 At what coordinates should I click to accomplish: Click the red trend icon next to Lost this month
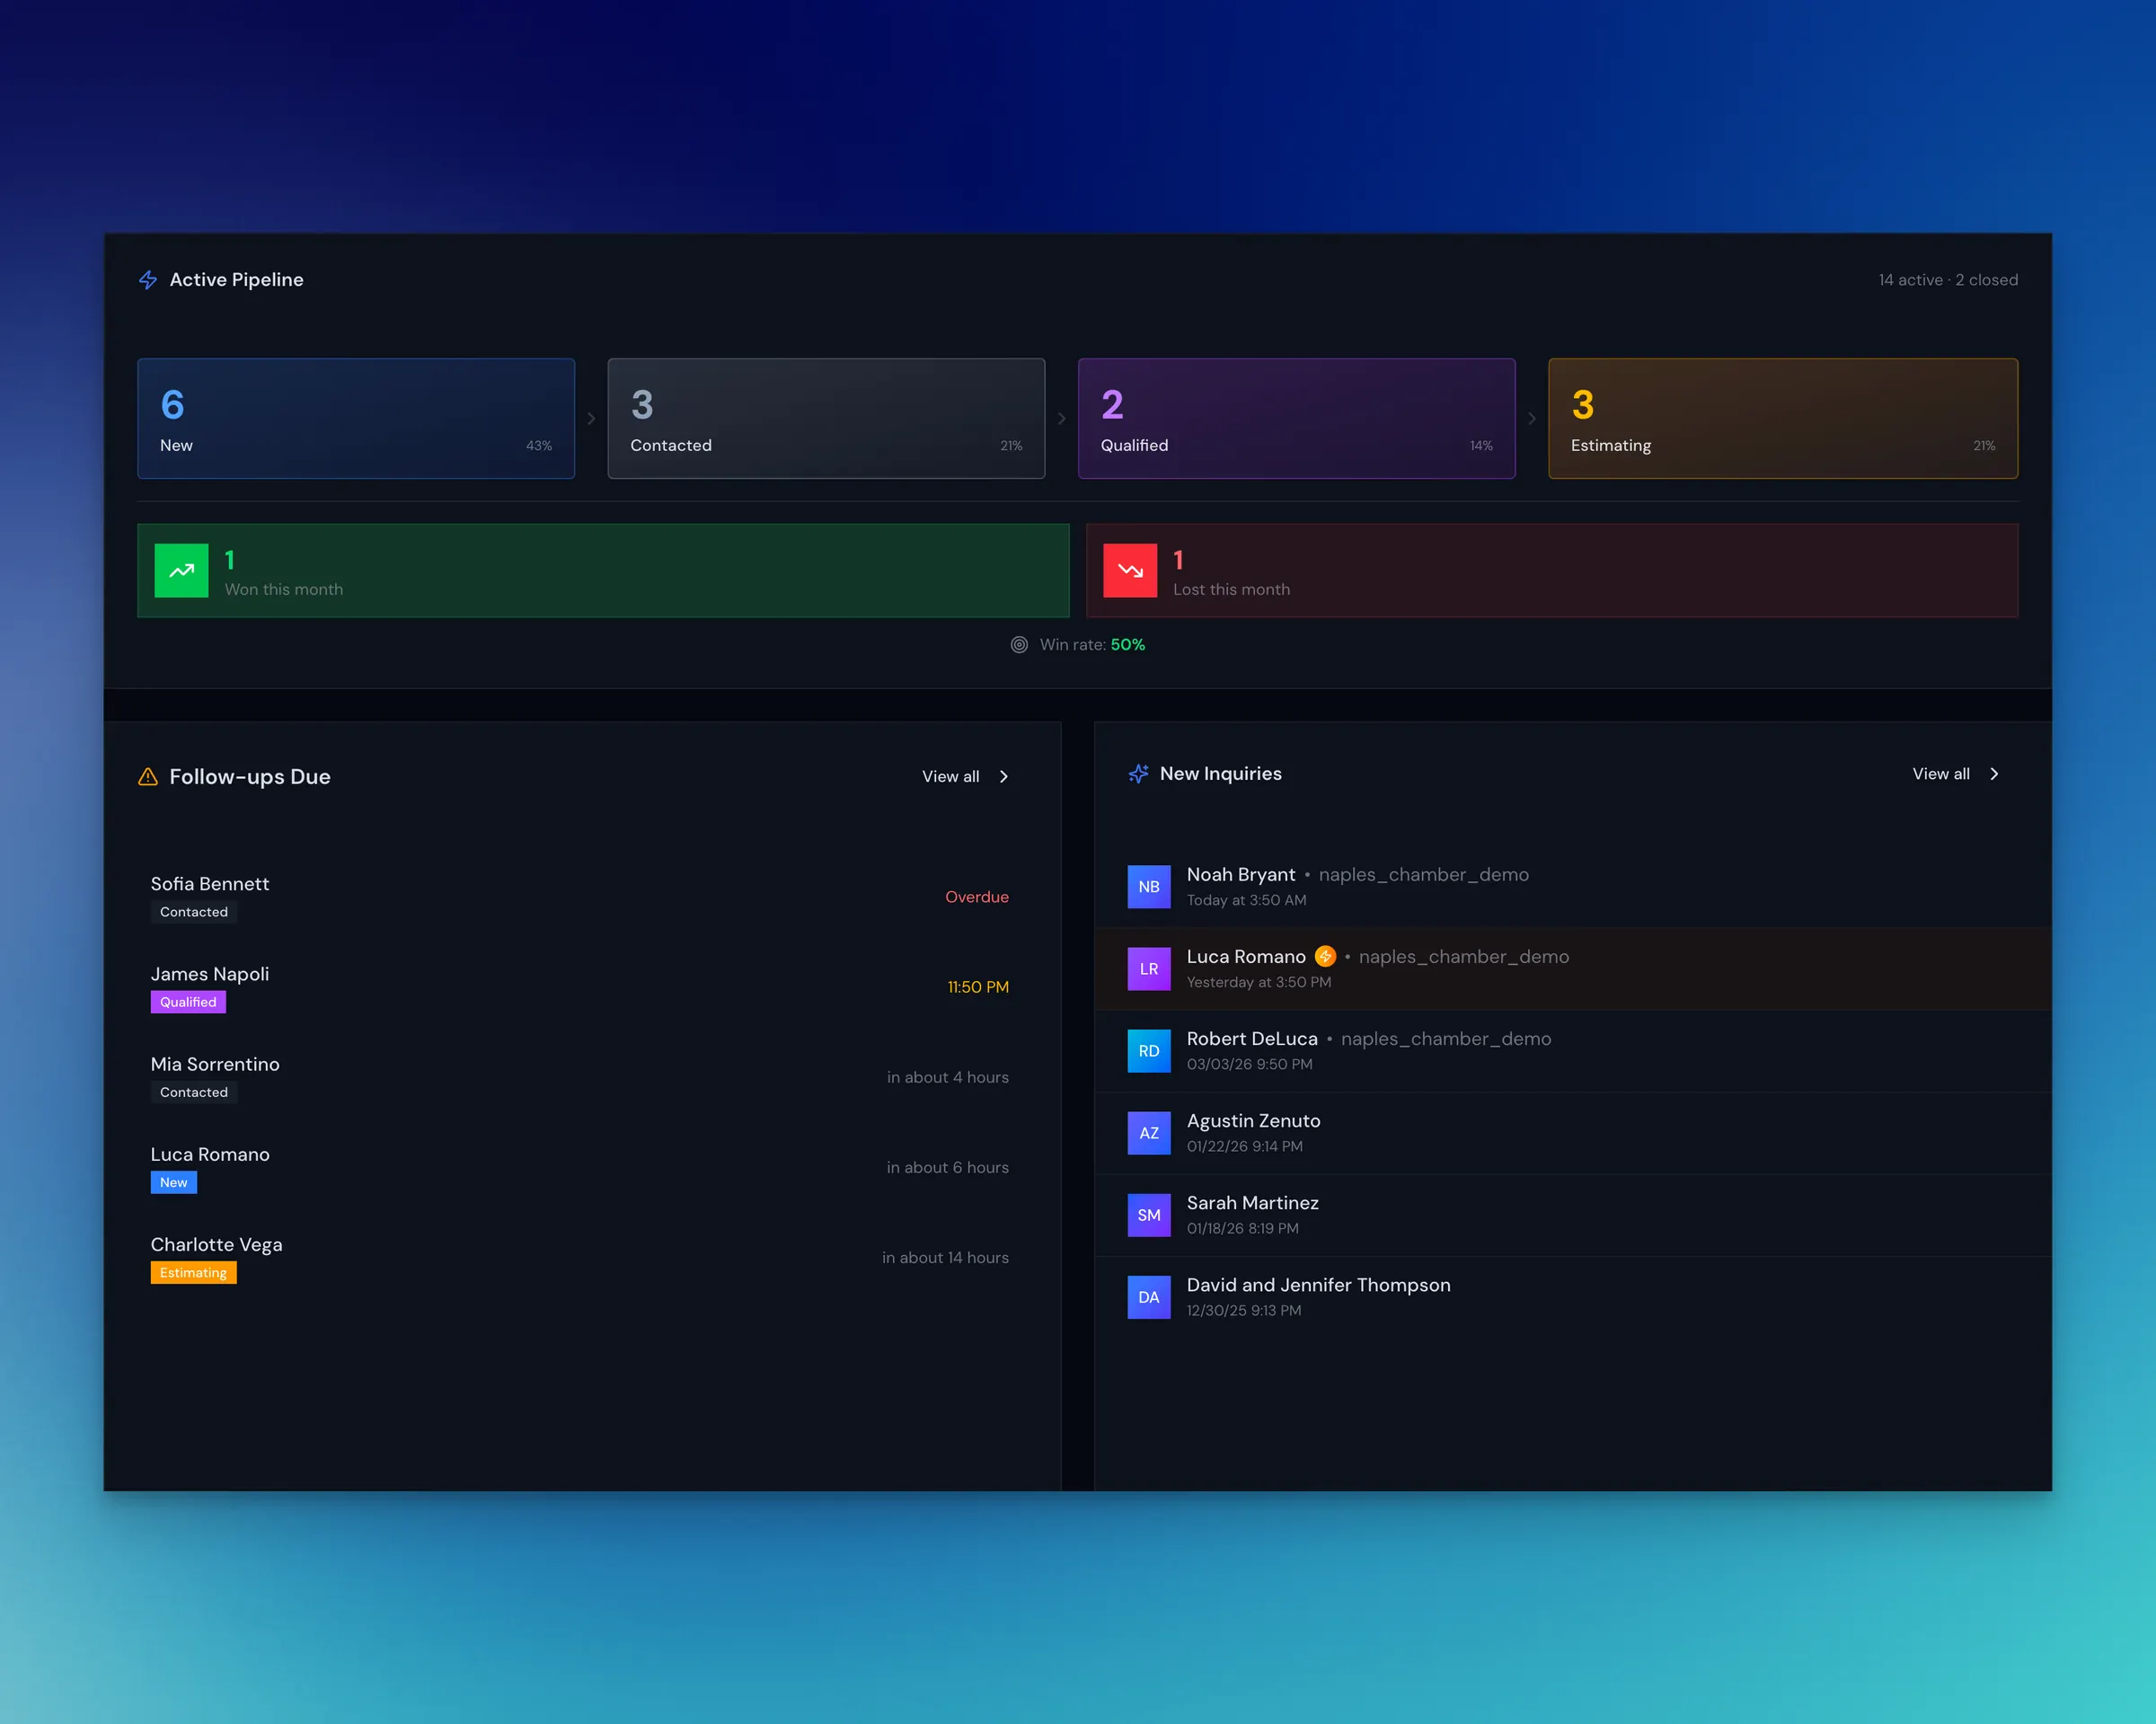(1130, 570)
